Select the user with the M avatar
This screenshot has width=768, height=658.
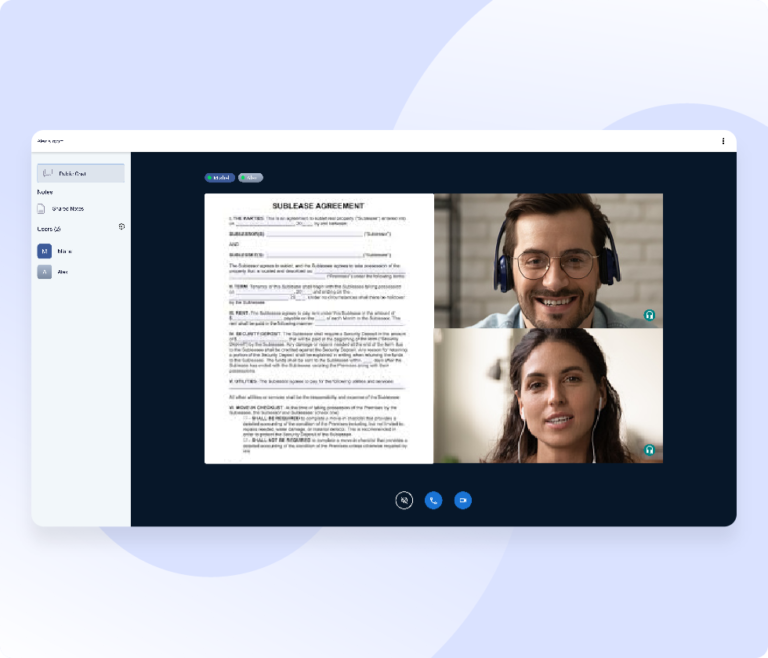(x=54, y=251)
